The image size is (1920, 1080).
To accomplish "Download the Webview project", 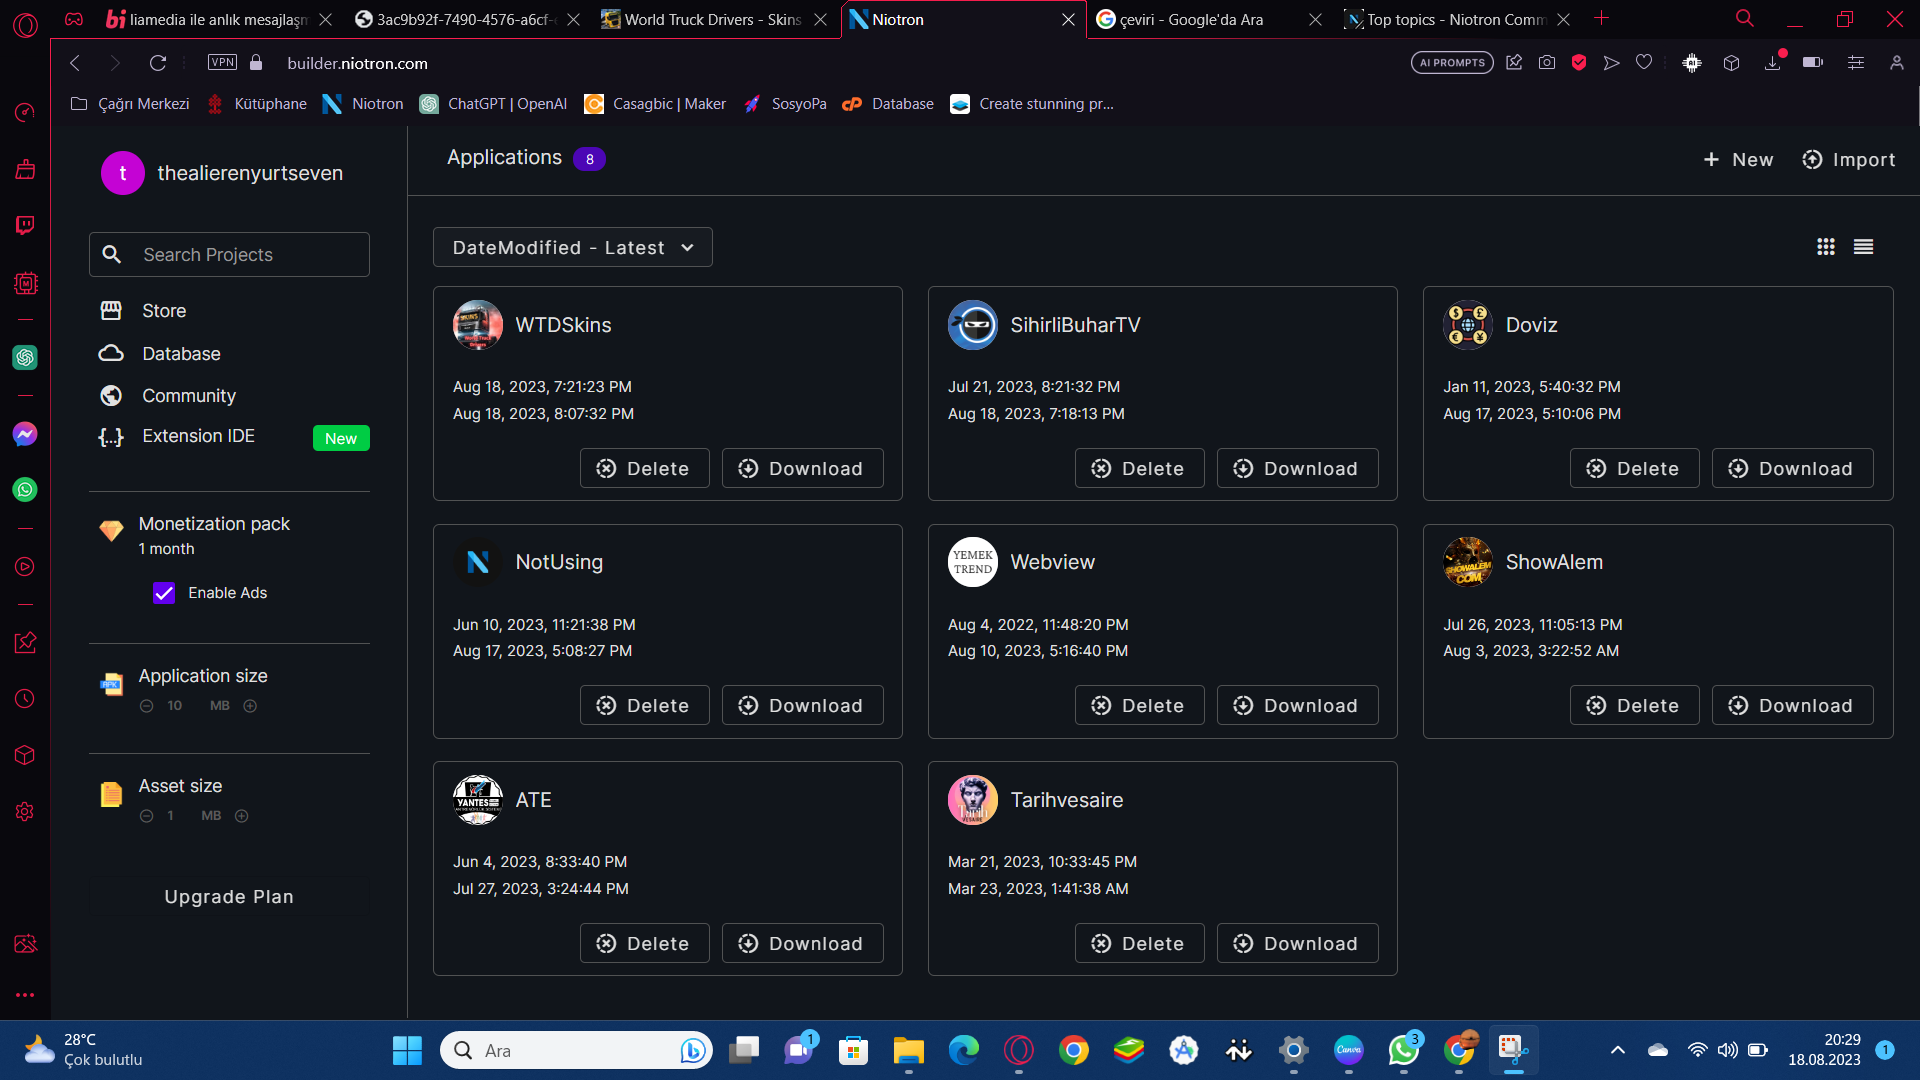I will [1297, 705].
